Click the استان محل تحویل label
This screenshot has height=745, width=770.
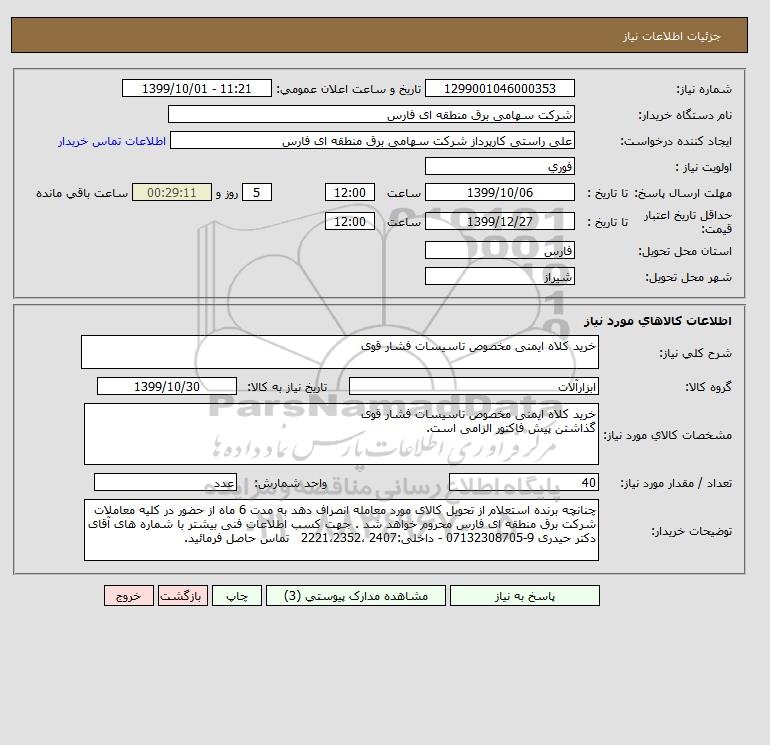click(685, 251)
